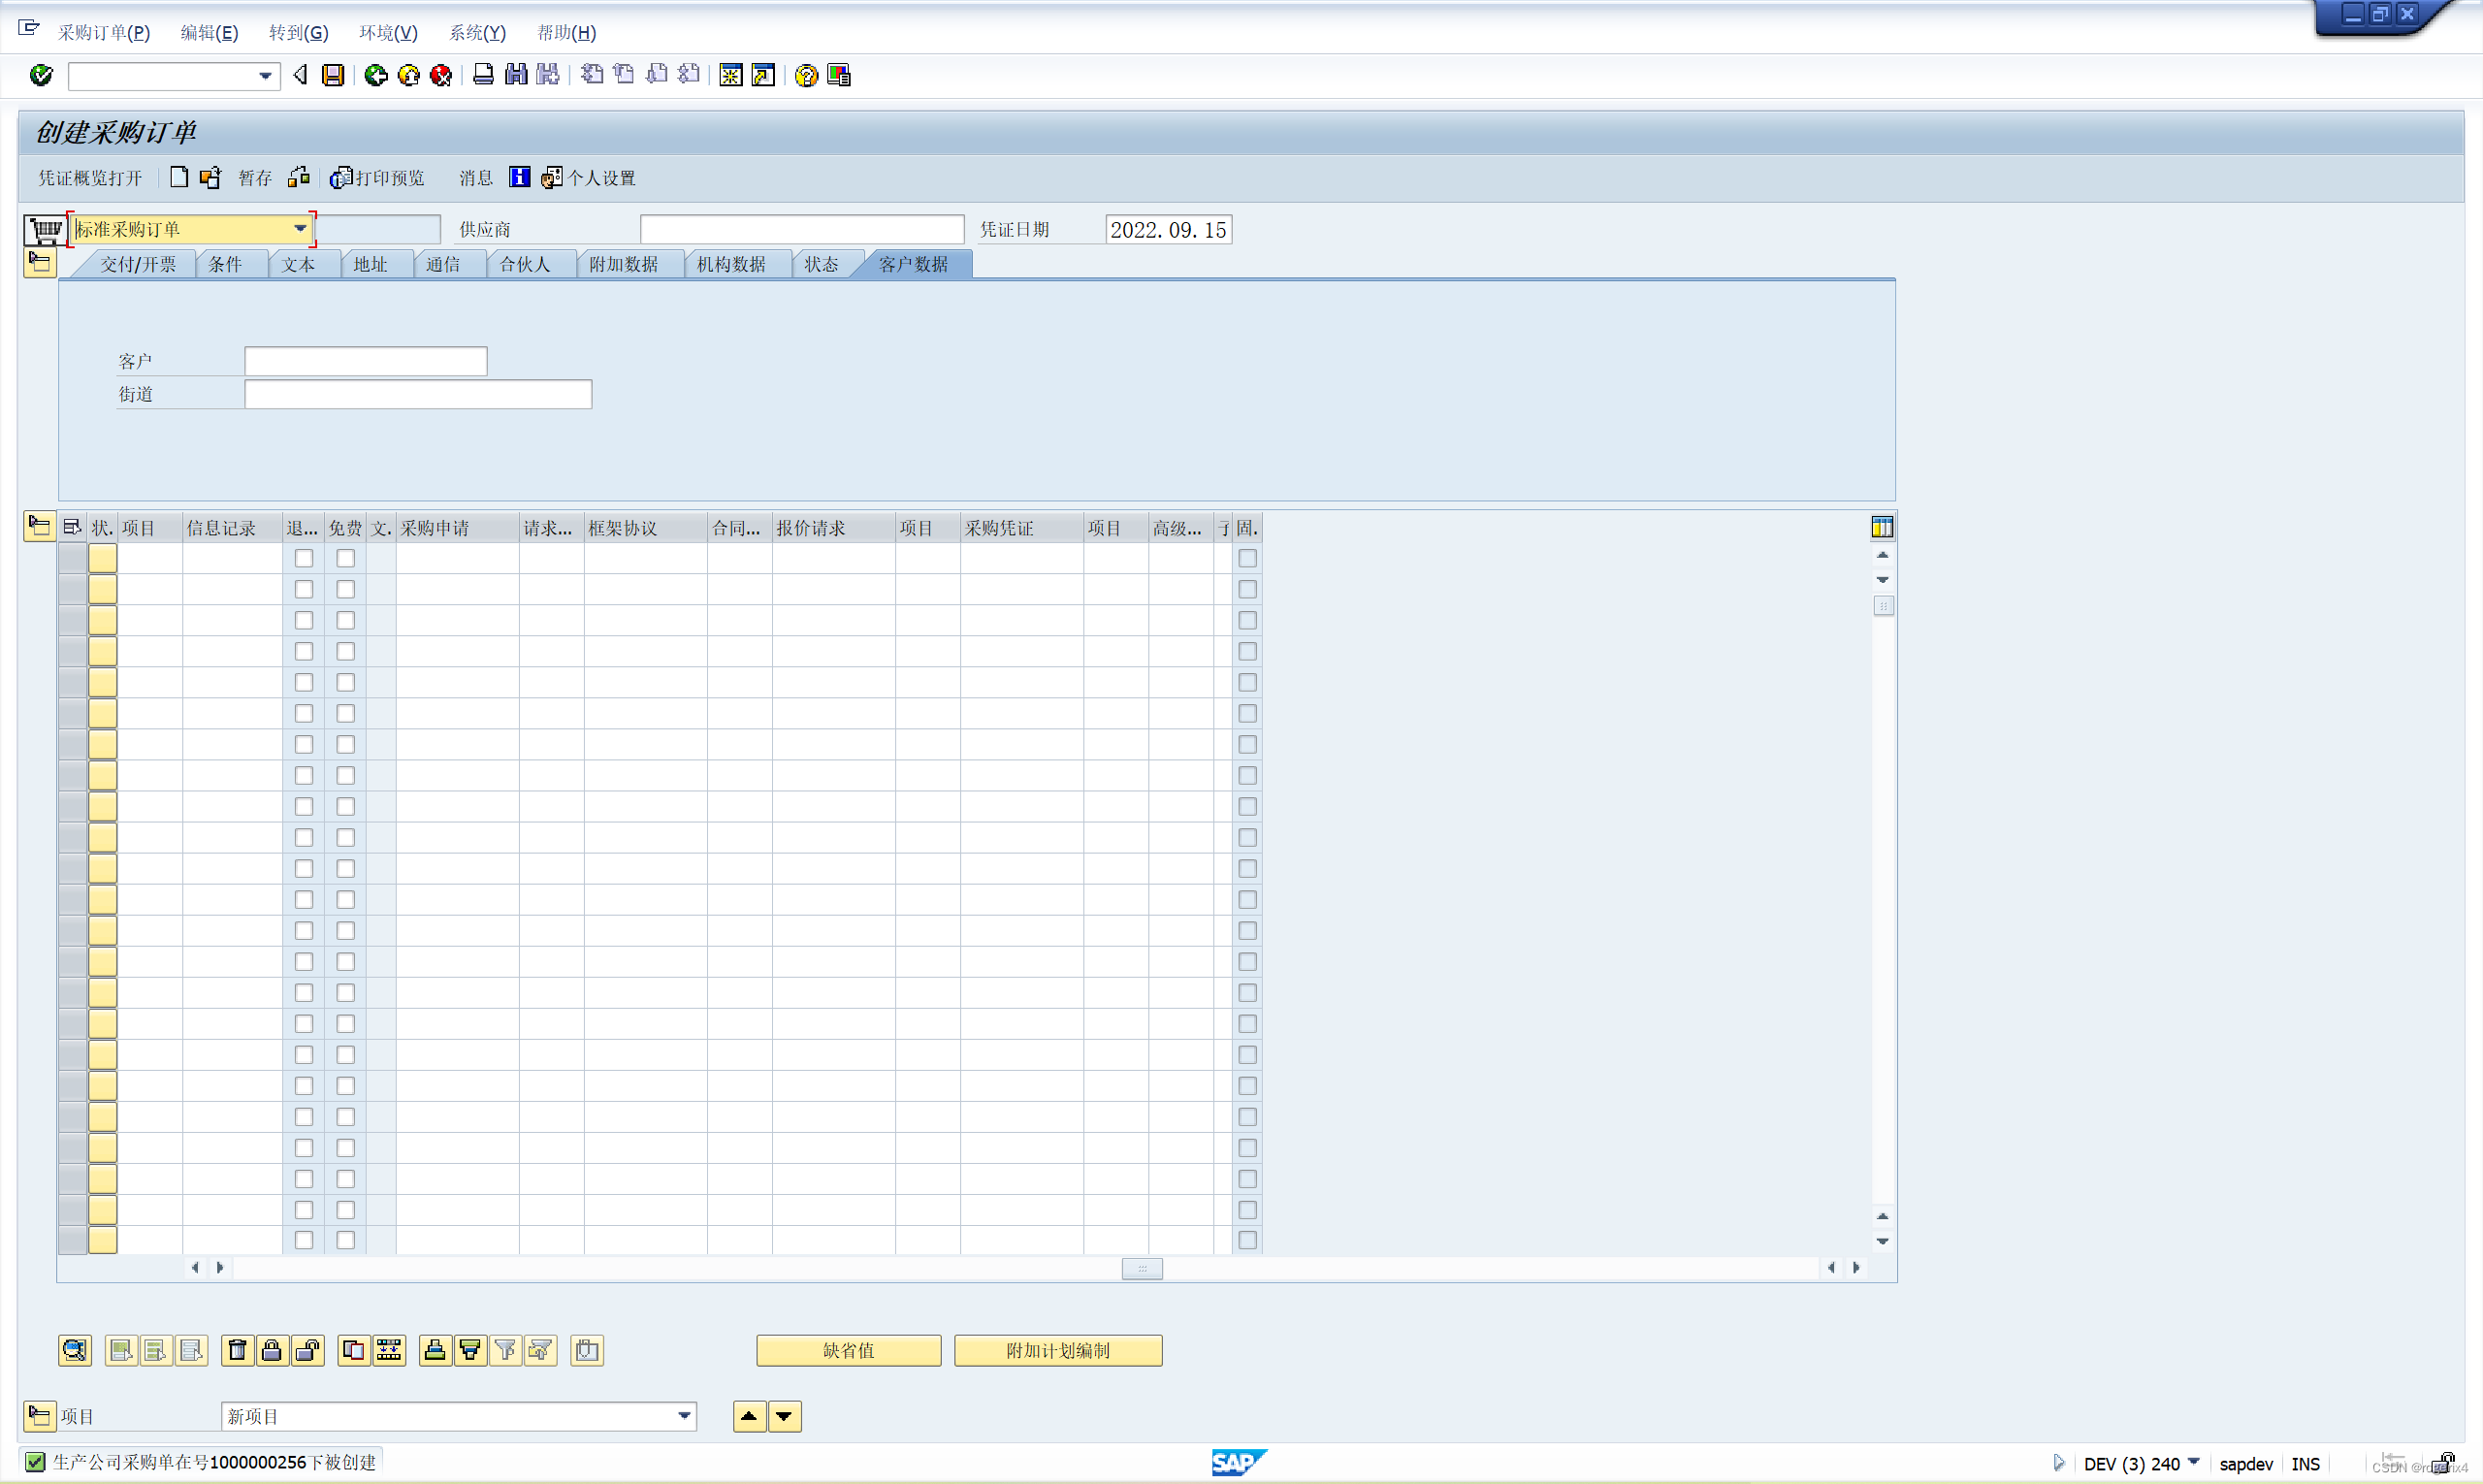The image size is (2483, 1484).
Task: Tick the first row 退... checkbox
Action: point(304,558)
